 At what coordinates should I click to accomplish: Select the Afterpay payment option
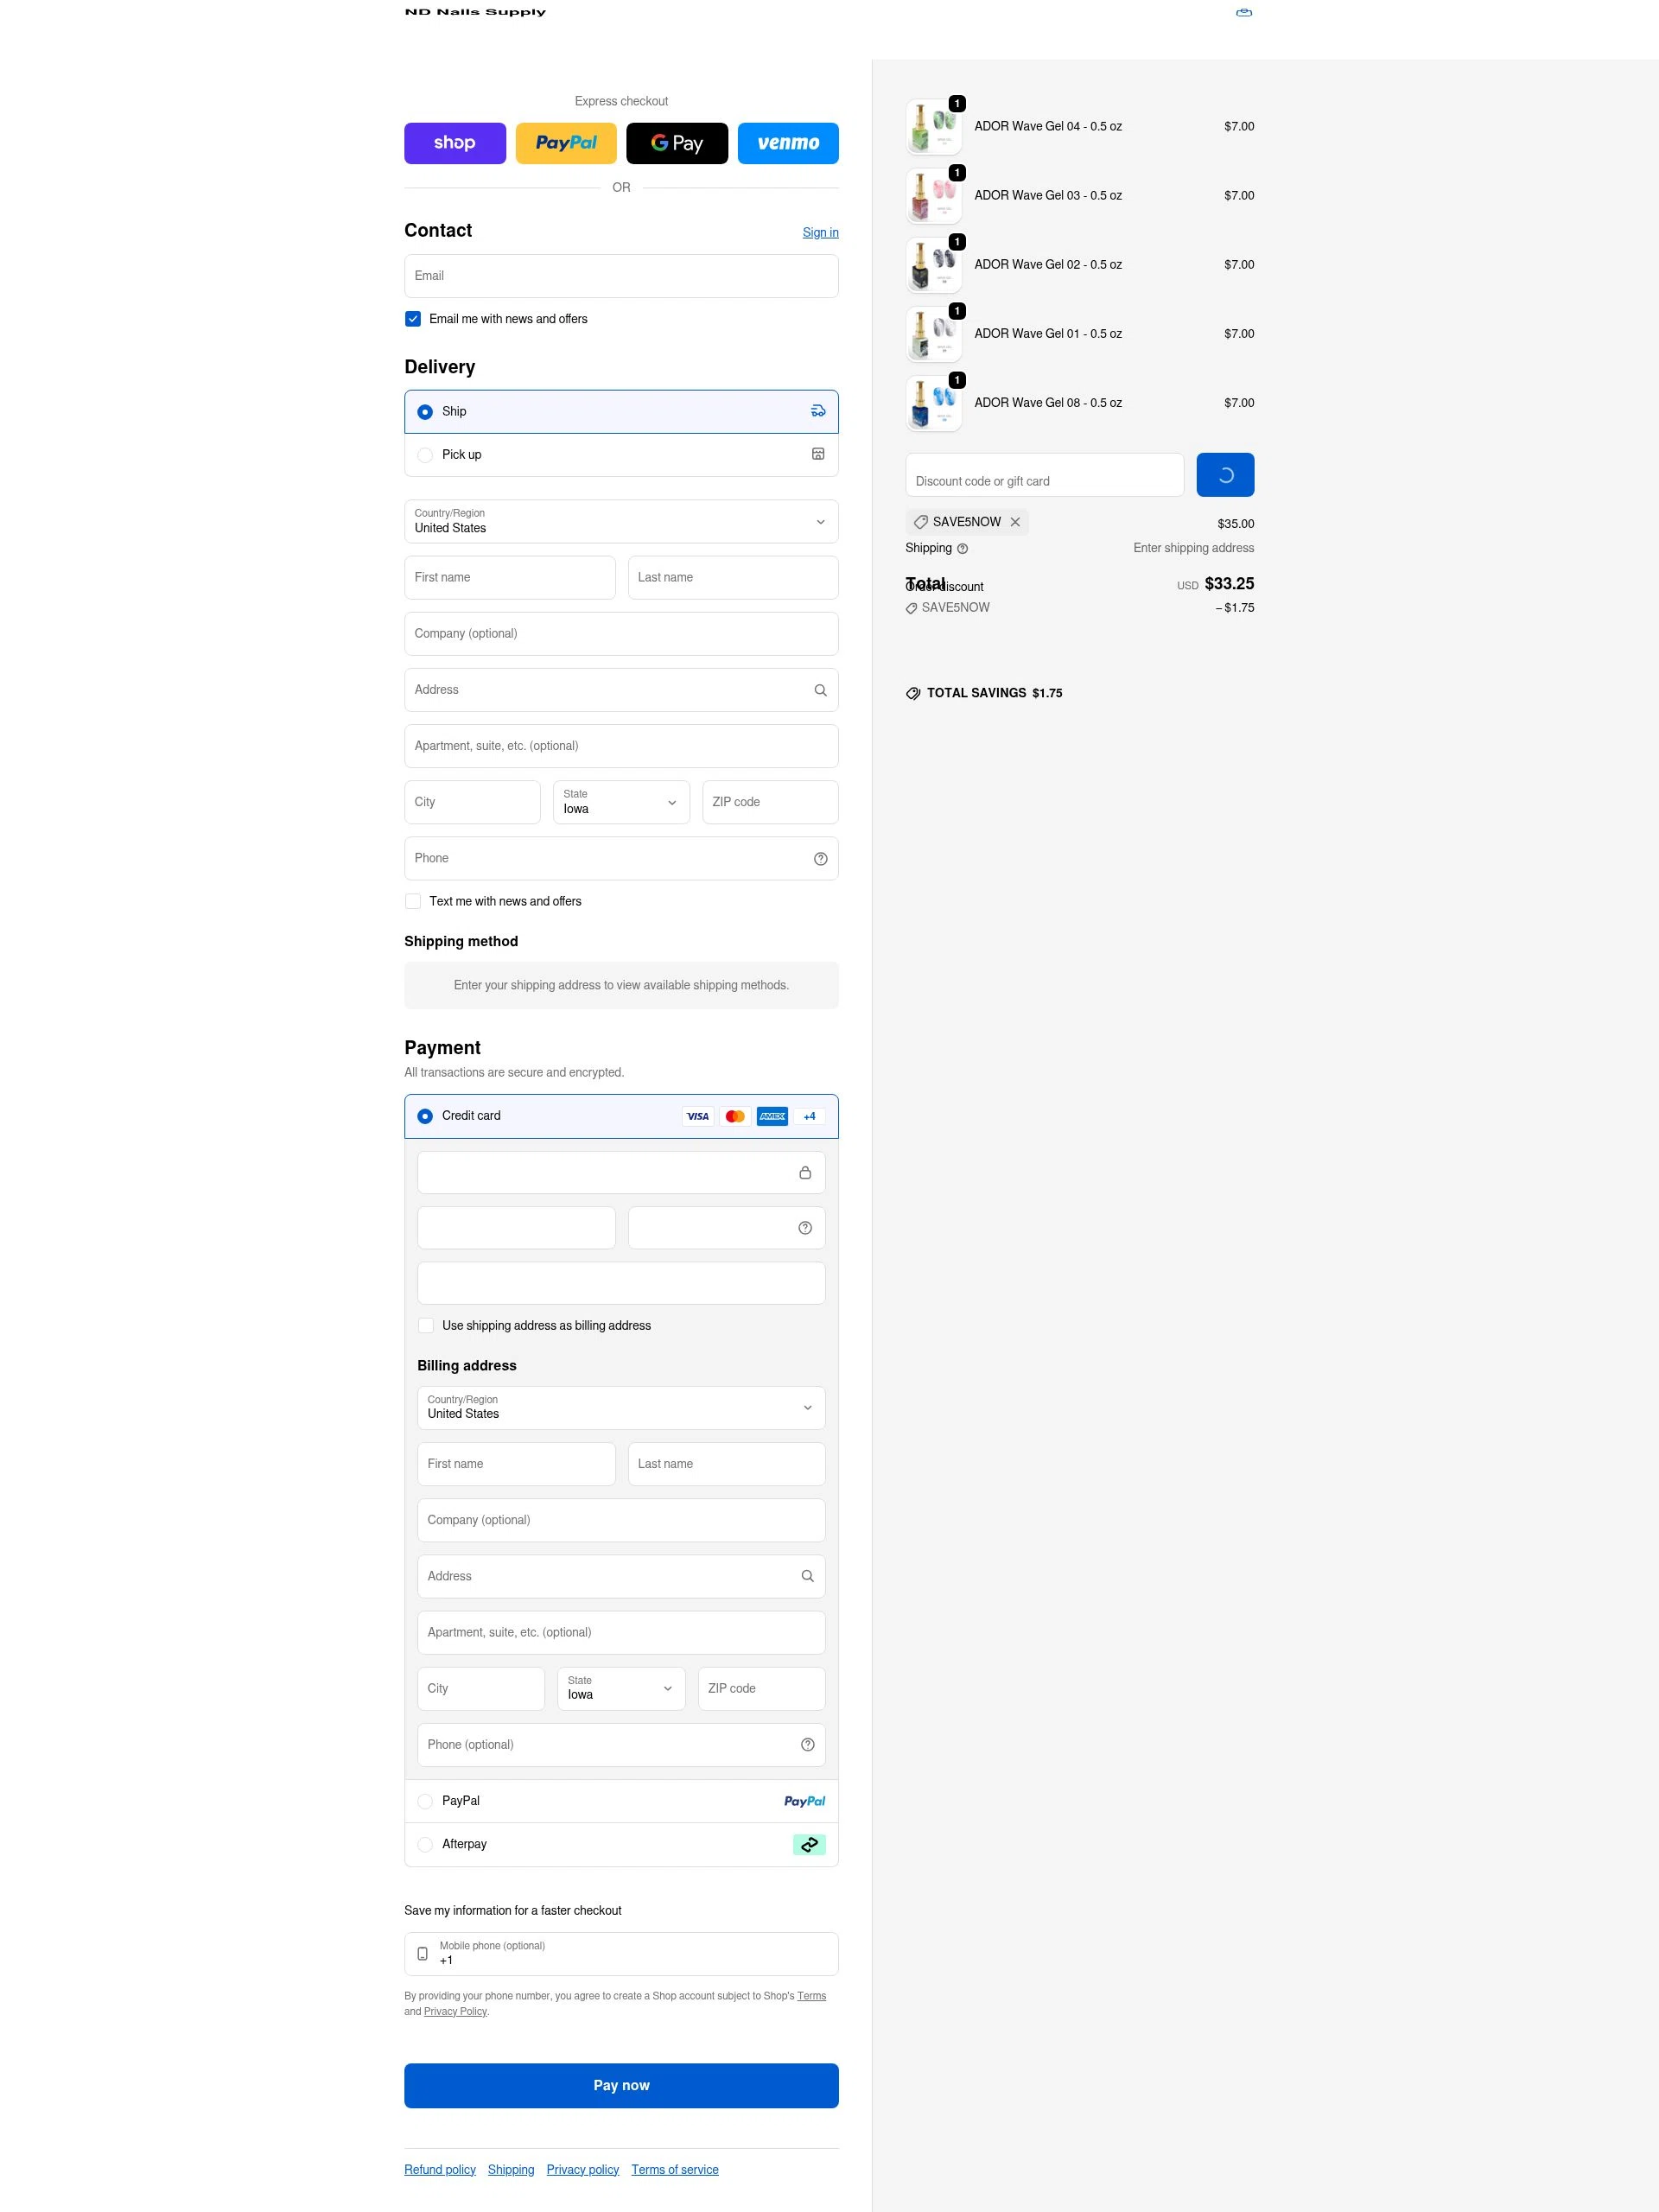pyautogui.click(x=425, y=1844)
